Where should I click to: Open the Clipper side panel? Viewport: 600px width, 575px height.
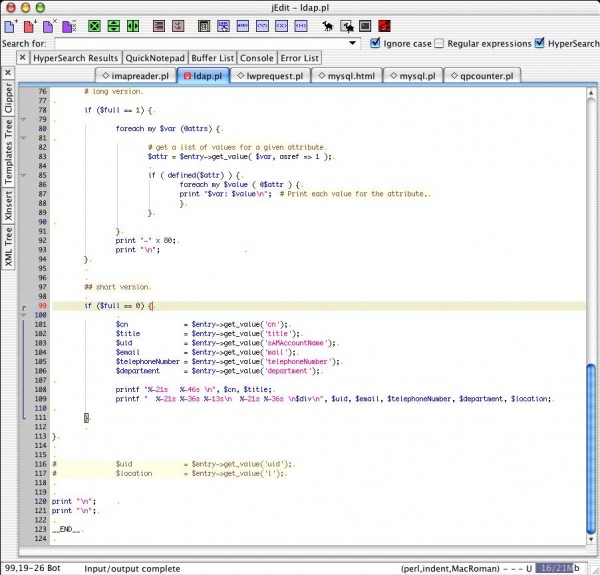(8, 98)
